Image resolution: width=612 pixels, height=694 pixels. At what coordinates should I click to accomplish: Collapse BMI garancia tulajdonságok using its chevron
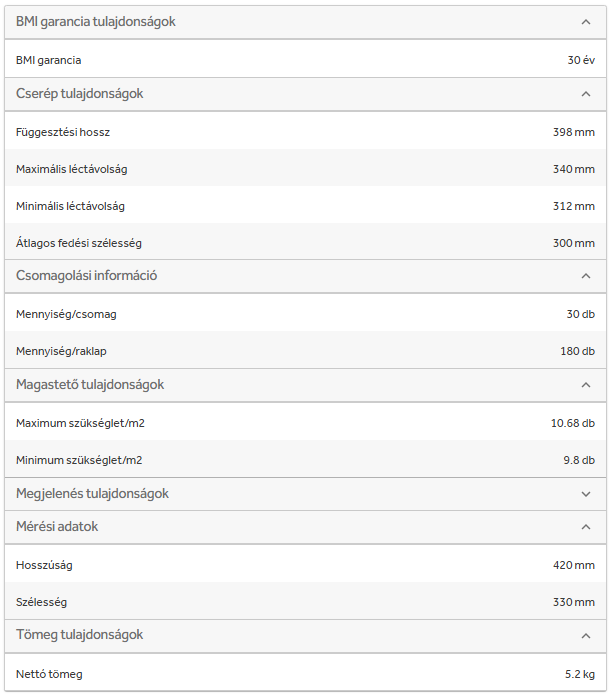[586, 21]
